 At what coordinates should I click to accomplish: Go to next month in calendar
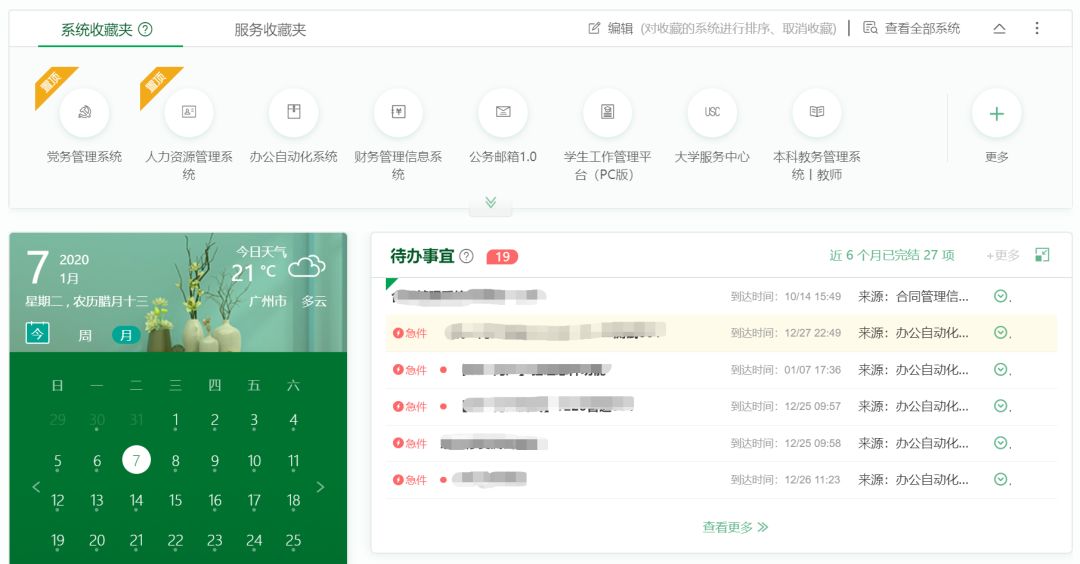(x=321, y=487)
